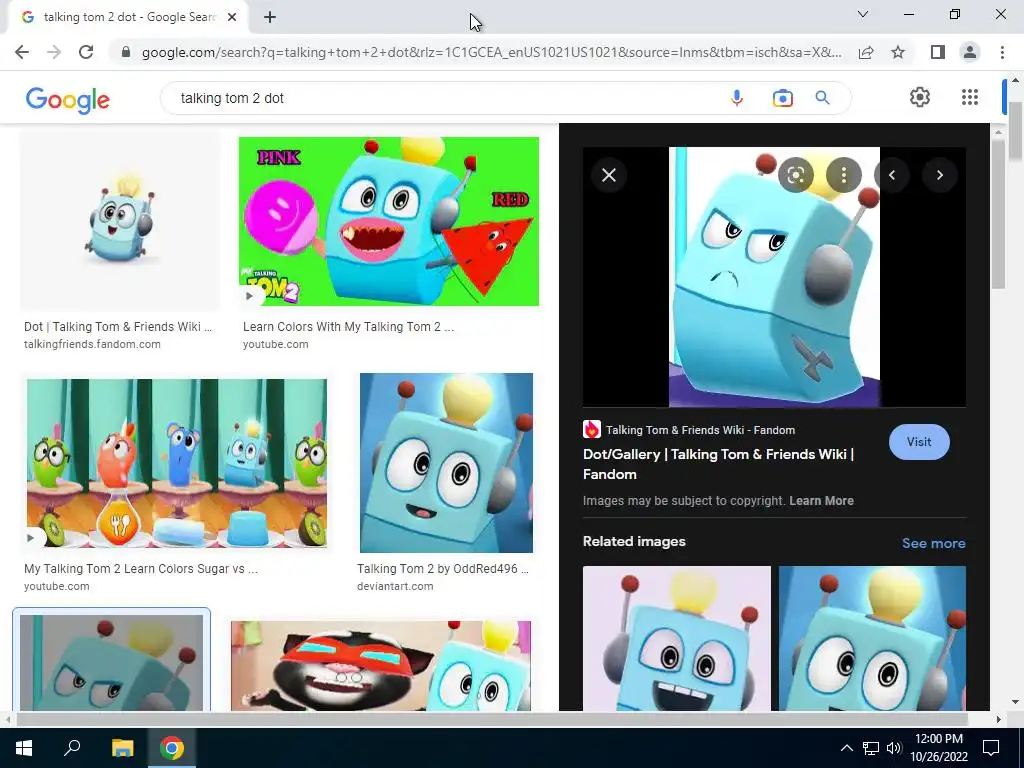
Task: Open the Chrome three-dot menu
Action: 1002,52
